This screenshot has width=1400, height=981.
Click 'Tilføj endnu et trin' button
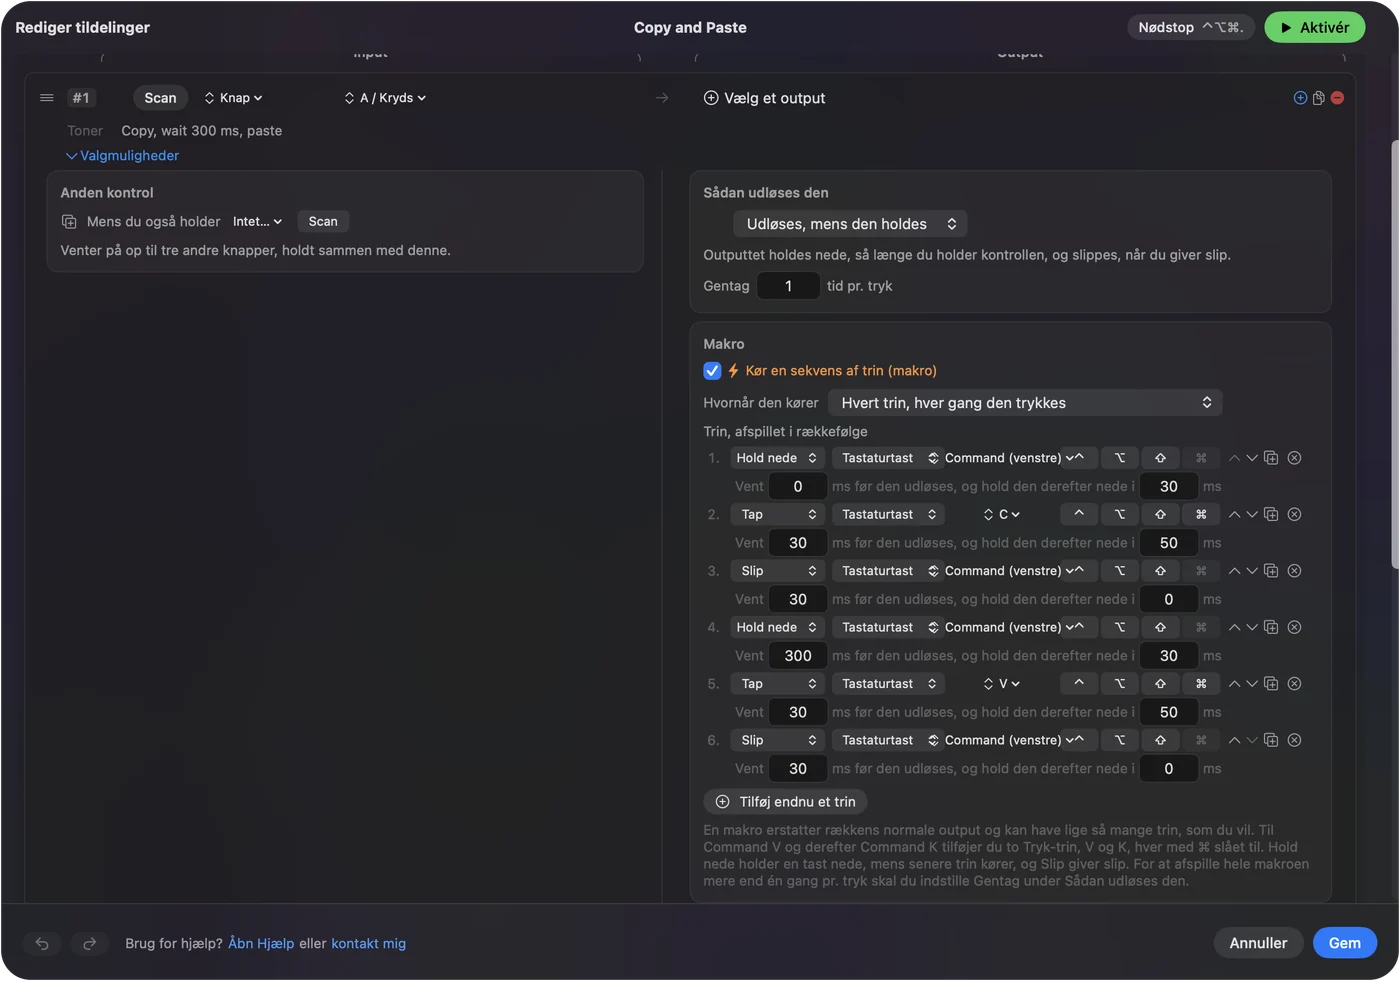click(x=785, y=802)
